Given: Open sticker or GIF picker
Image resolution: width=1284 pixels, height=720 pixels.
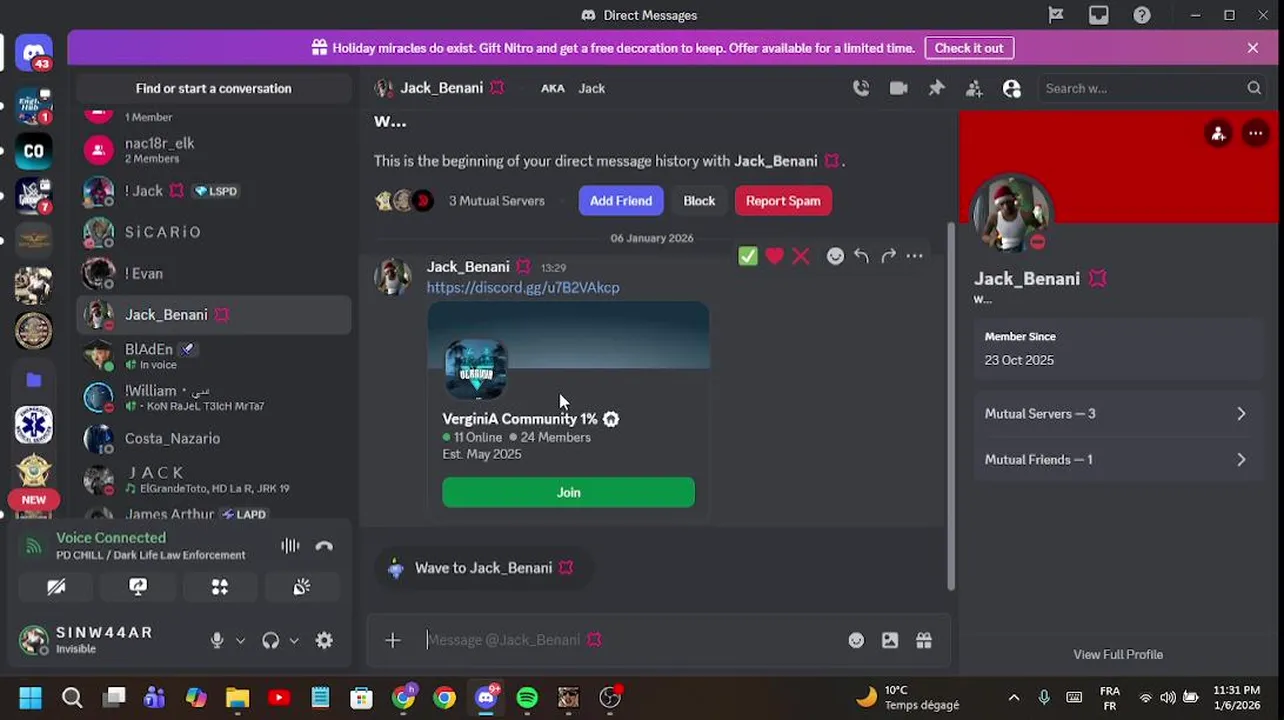Looking at the screenshot, I should point(890,640).
